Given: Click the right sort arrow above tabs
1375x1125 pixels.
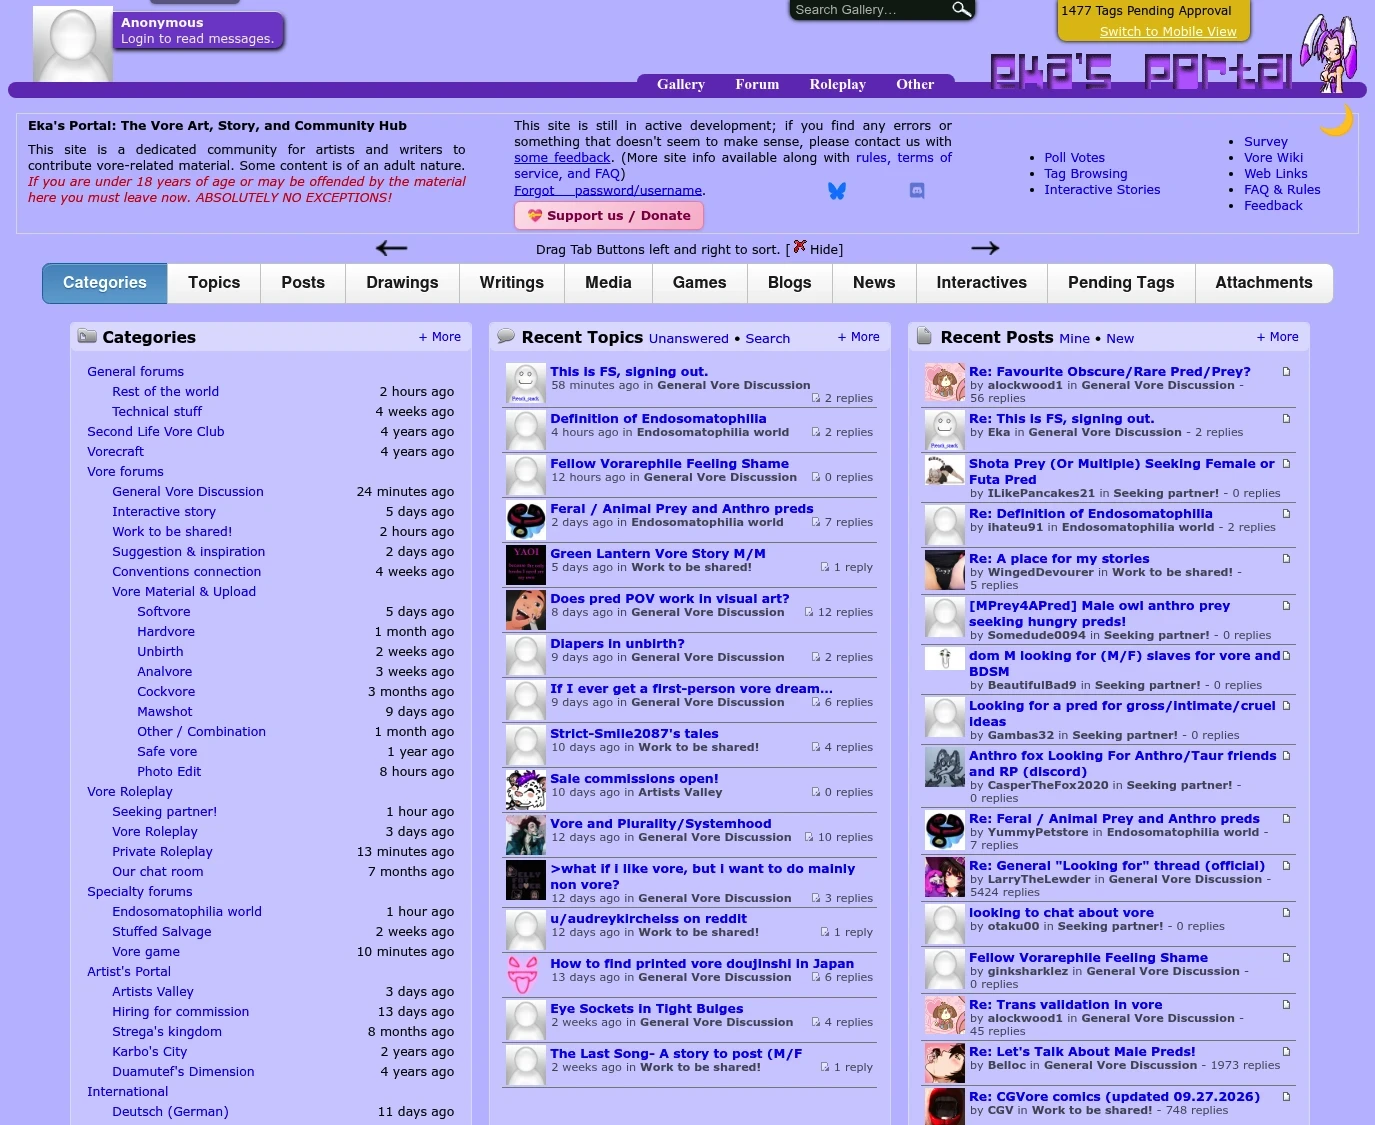Looking at the screenshot, I should coord(985,248).
